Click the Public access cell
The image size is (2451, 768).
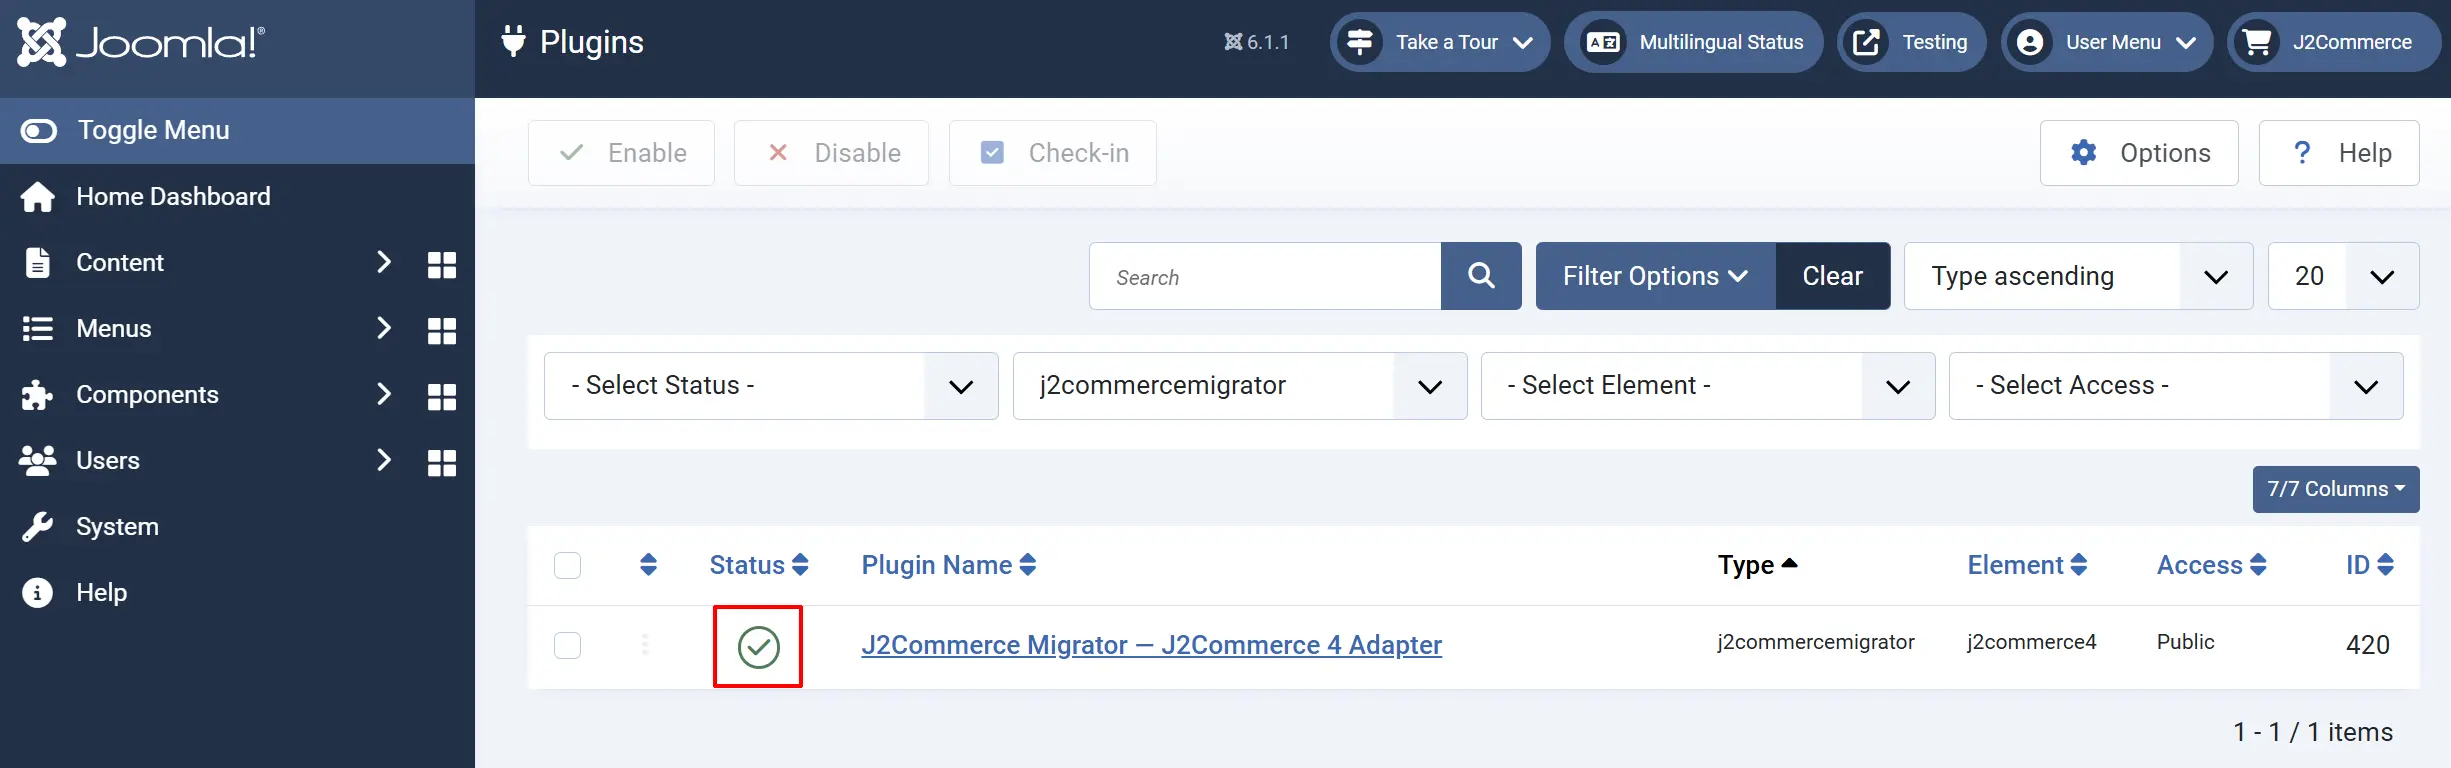pyautogui.click(x=2185, y=642)
